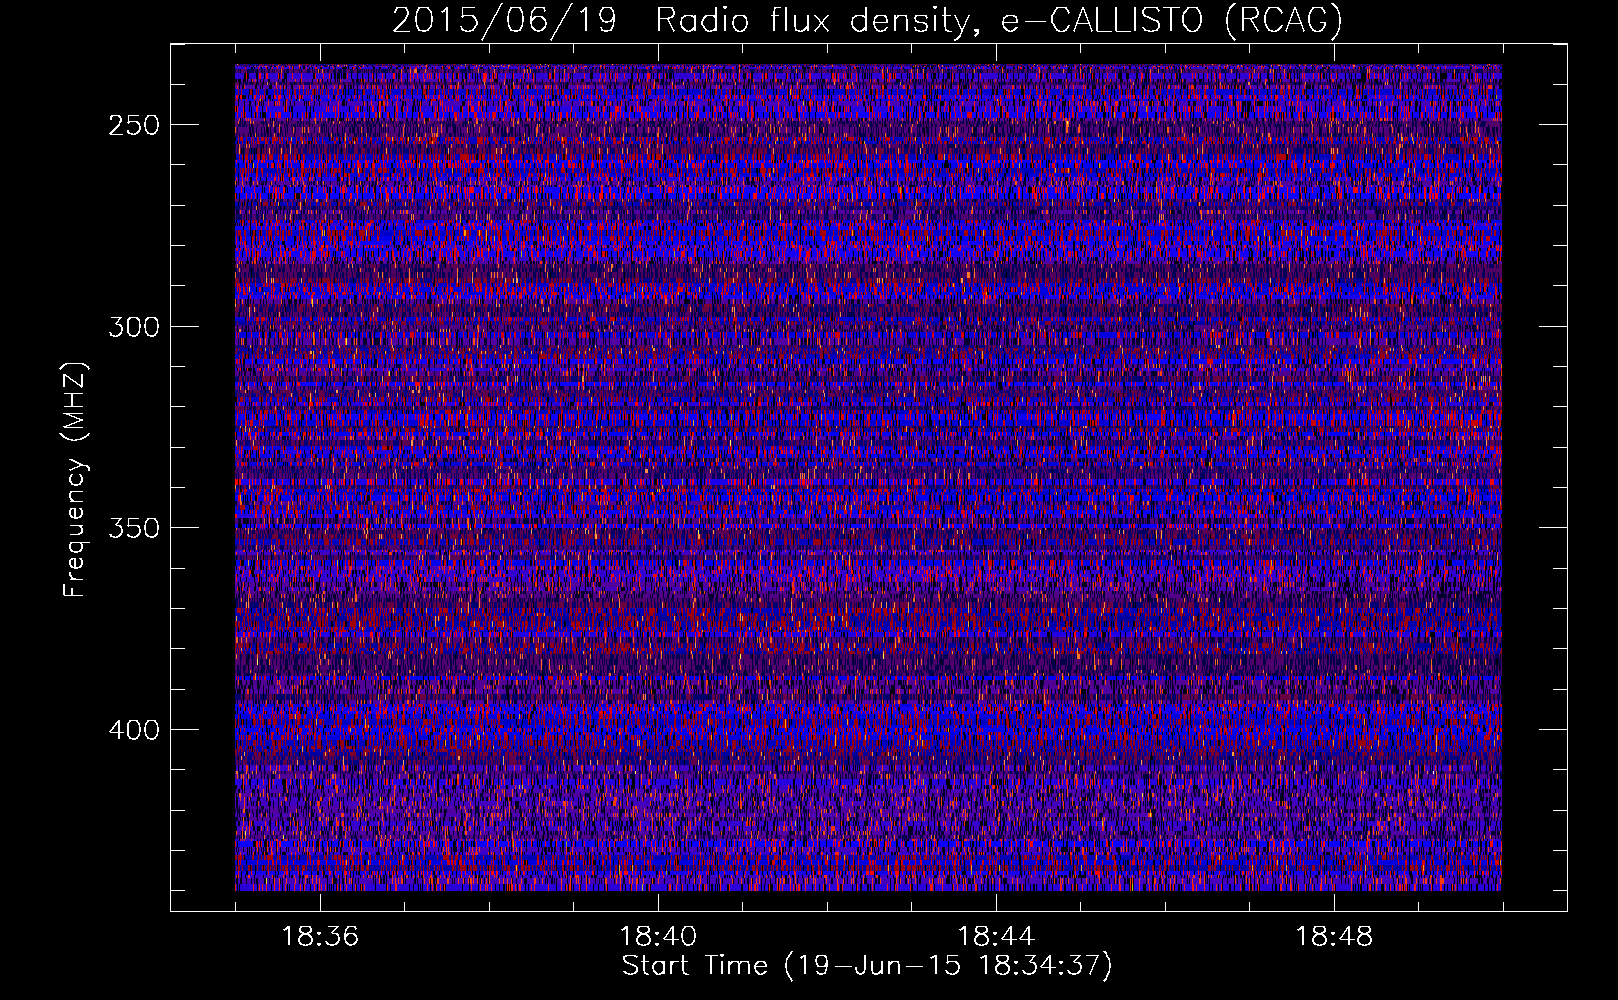Click the 'Start Time (19-Jun-15 18:34:37)' label
The width and height of the screenshot is (1618, 1000).
[867, 966]
